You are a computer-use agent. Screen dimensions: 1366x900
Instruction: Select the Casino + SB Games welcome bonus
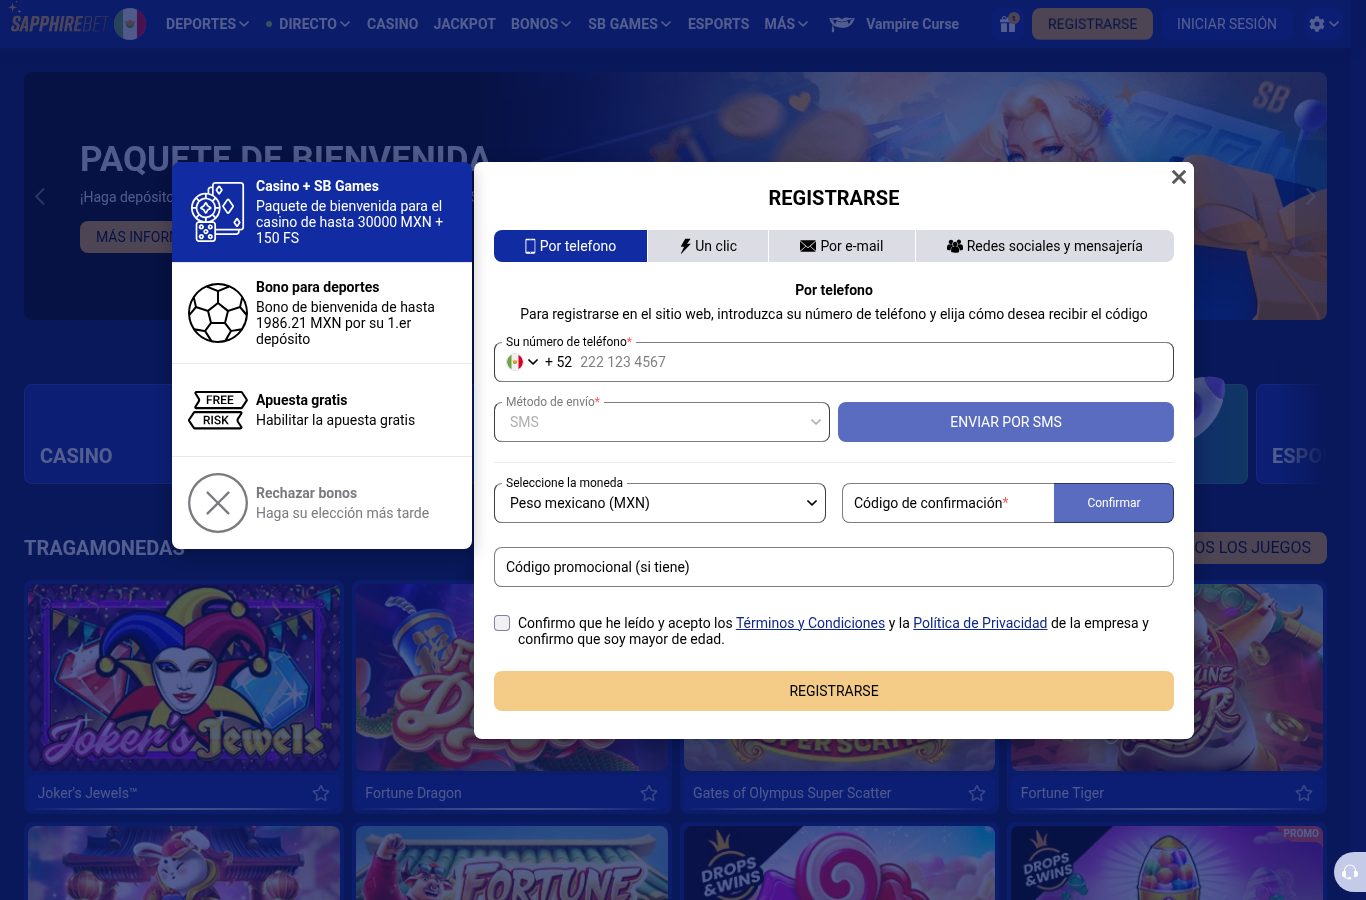[322, 212]
